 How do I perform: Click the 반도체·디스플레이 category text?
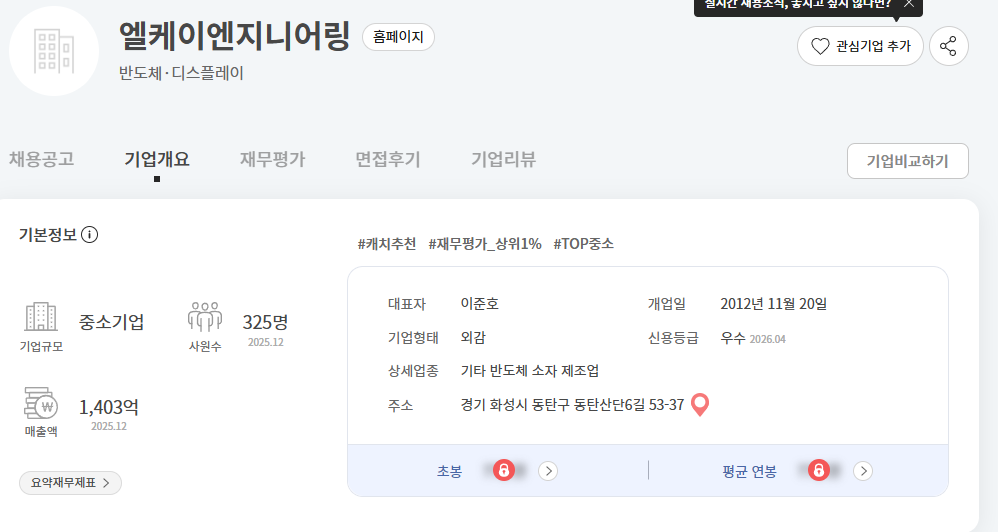(x=181, y=73)
